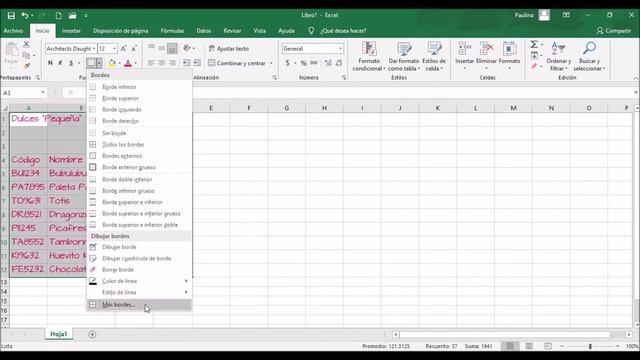This screenshot has height=360, width=640.
Task: Toggle Italic (K) formatting
Action: click(x=60, y=63)
